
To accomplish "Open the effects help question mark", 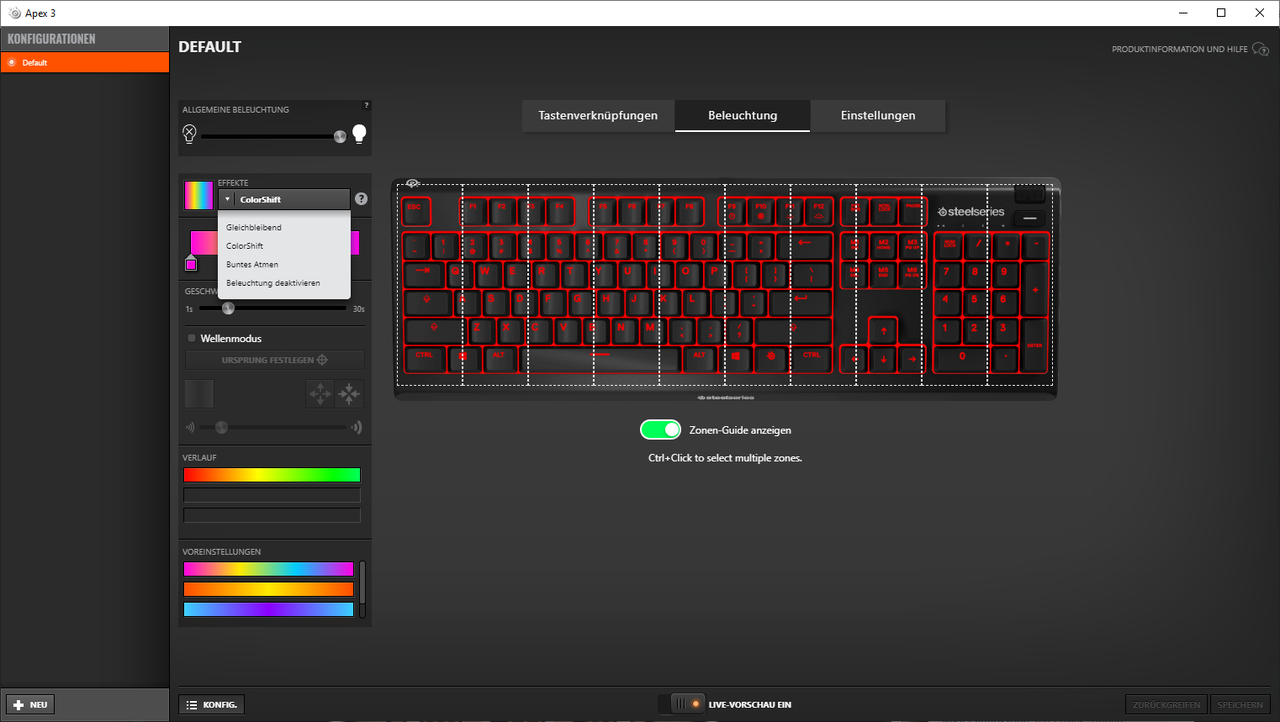I will 361,199.
